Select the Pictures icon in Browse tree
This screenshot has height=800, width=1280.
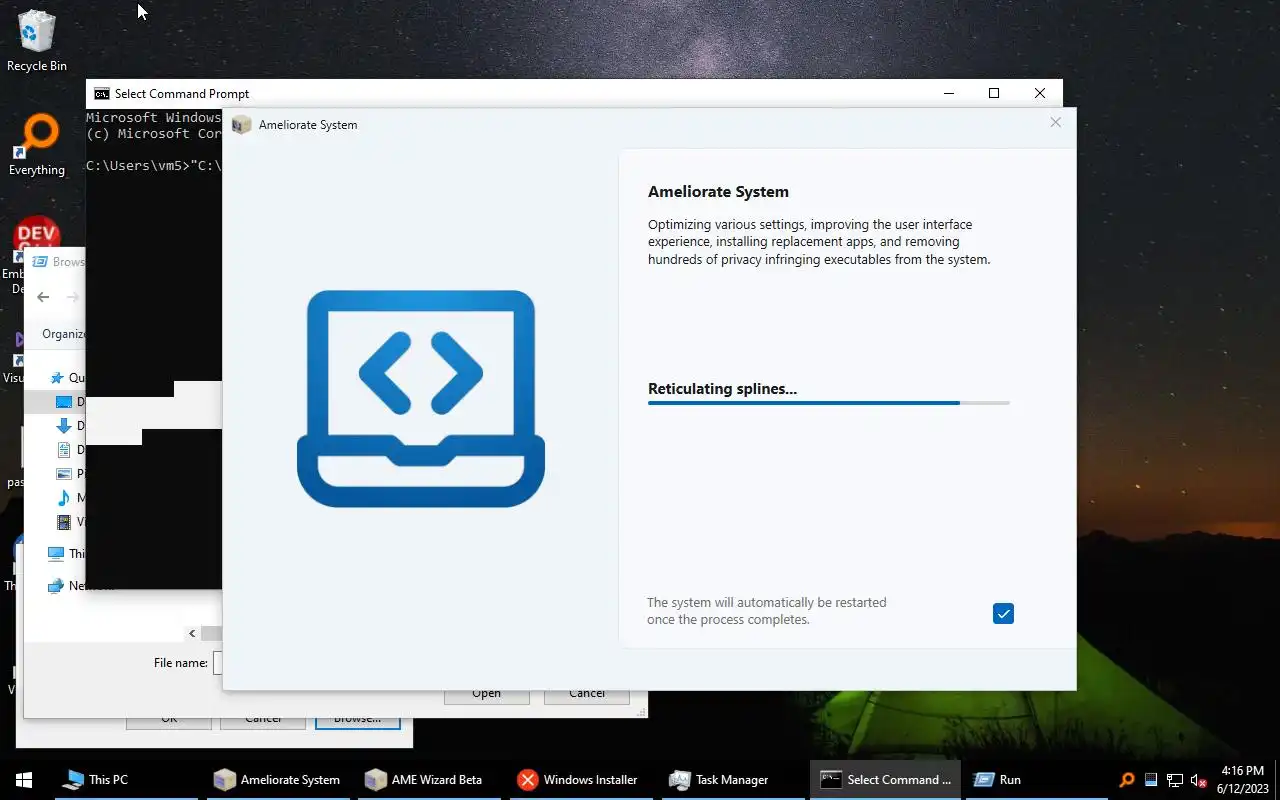[x=64, y=474]
